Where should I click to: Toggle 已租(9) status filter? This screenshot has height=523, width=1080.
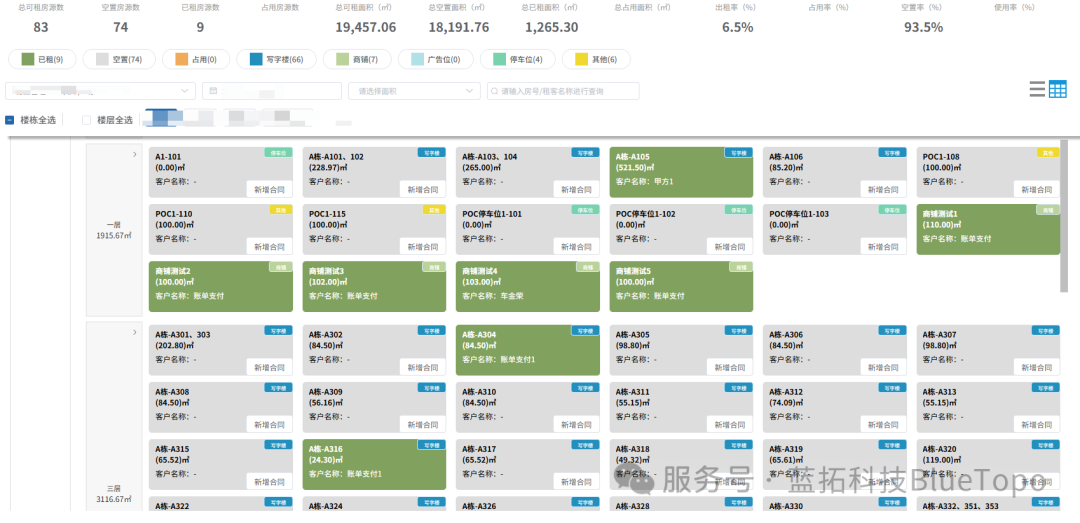(x=43, y=60)
